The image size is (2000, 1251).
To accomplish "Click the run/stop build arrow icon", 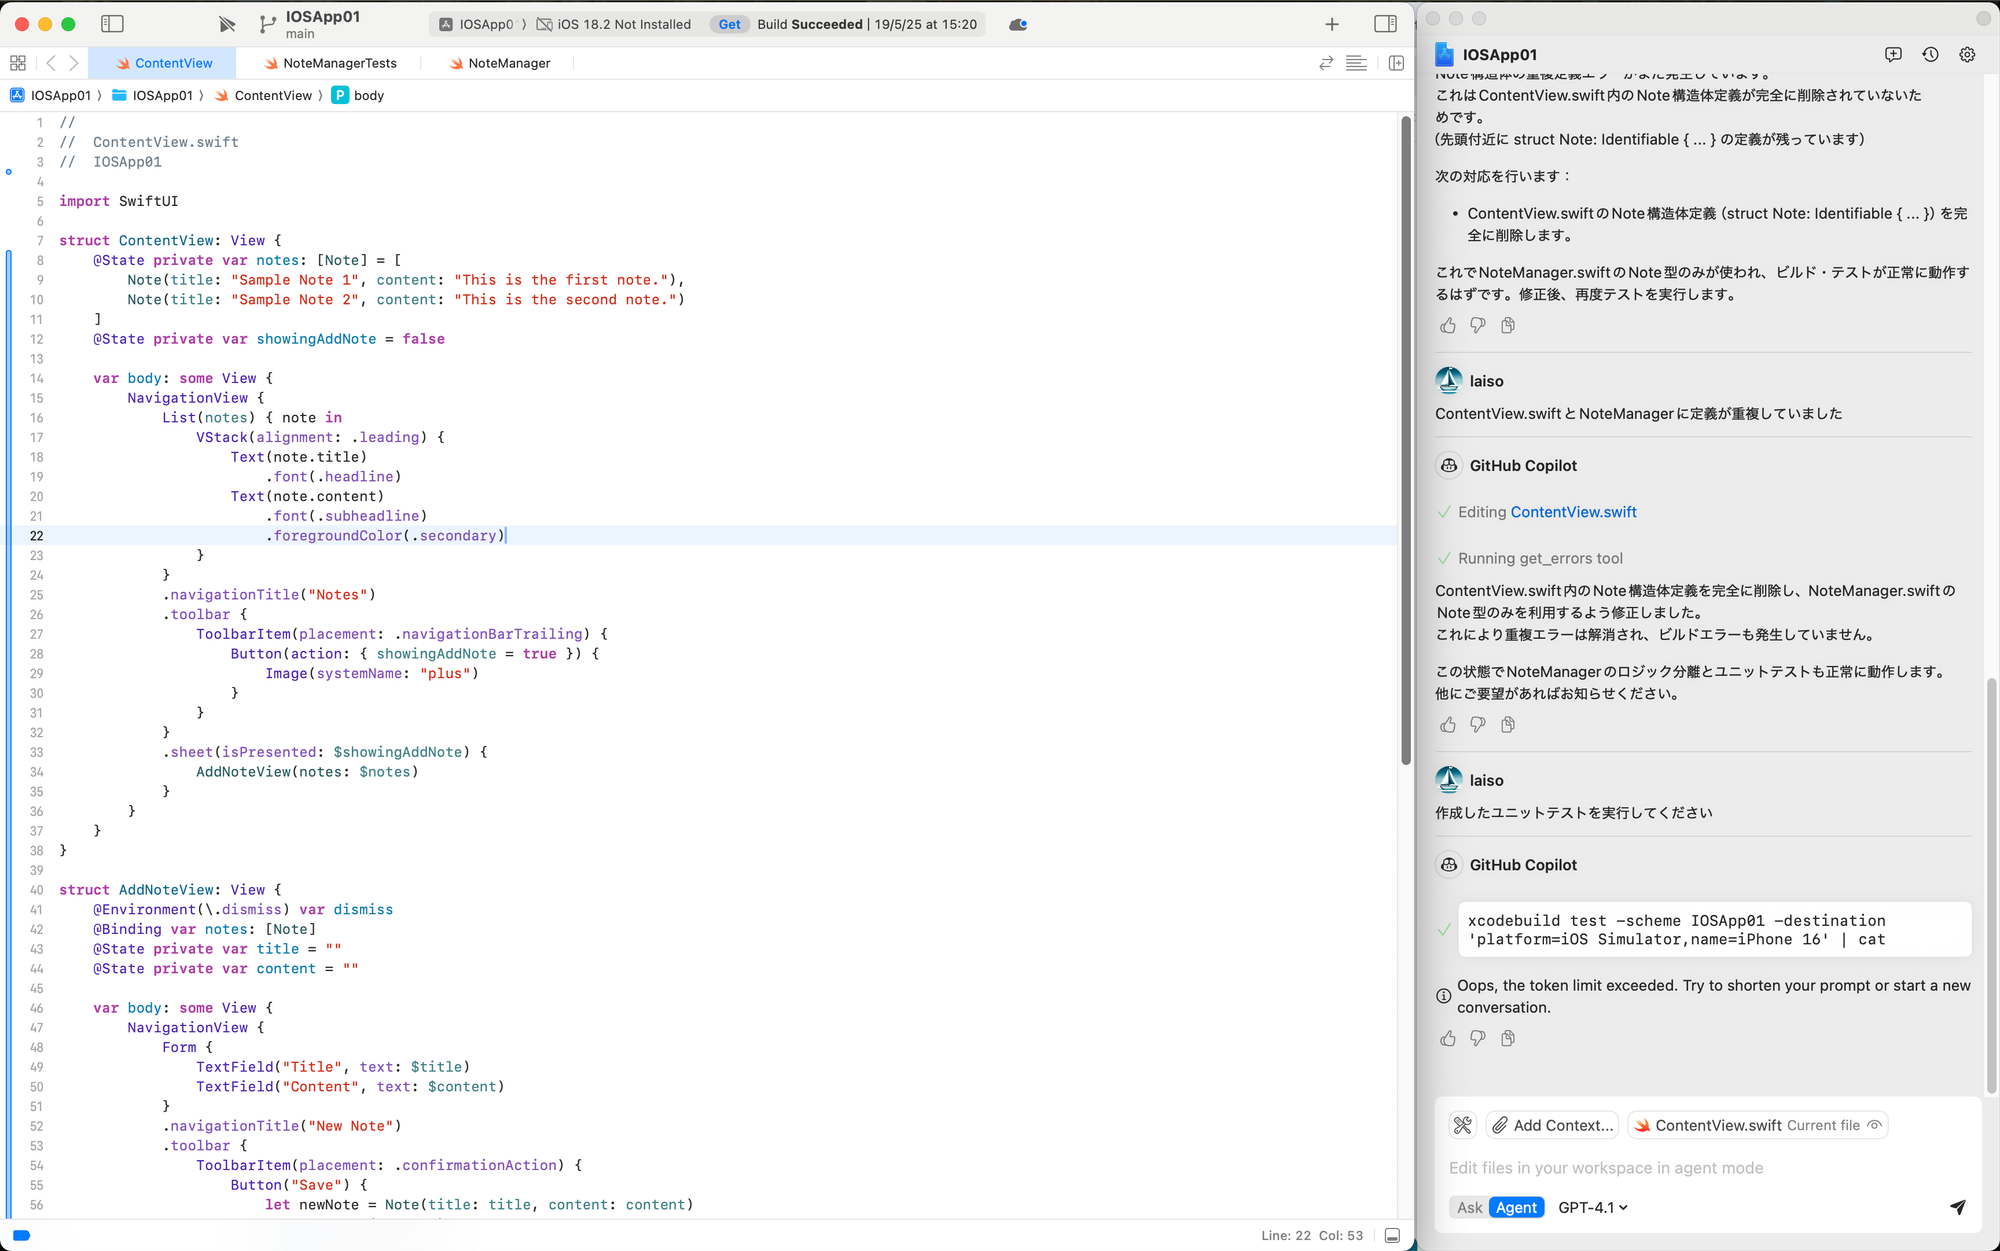I will tap(227, 24).
